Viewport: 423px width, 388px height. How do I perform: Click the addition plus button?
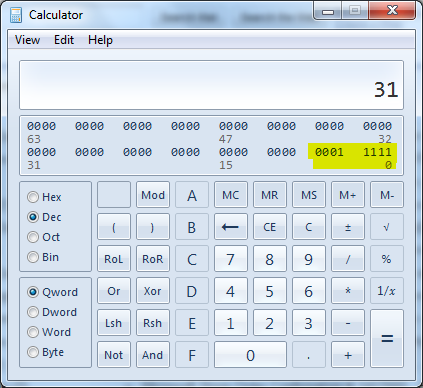tap(348, 355)
